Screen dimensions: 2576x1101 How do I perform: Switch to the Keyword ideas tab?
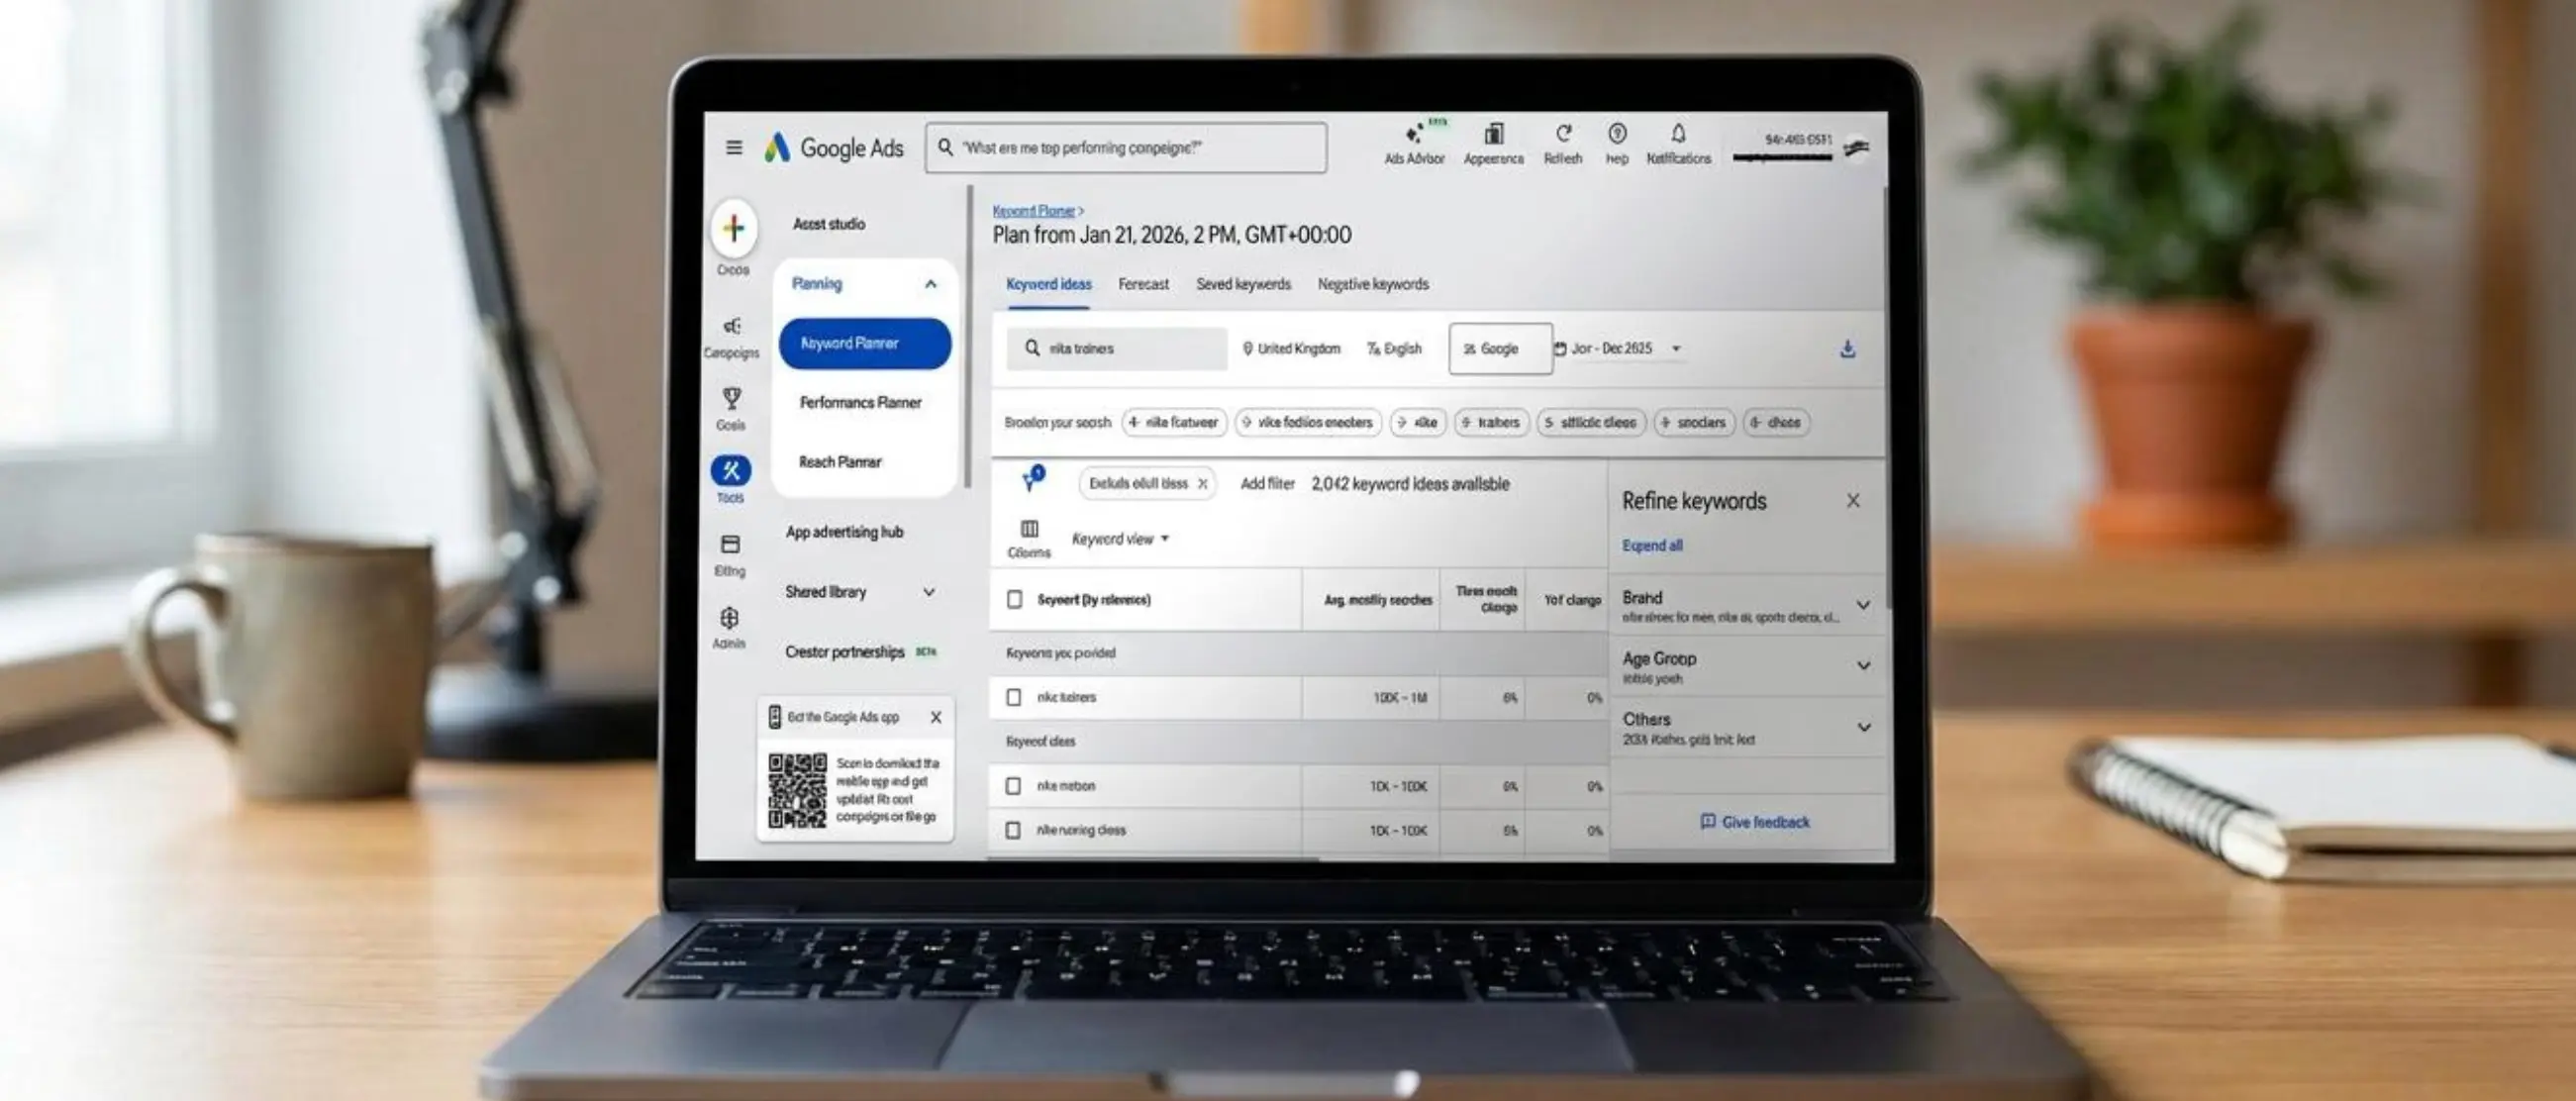tap(1048, 284)
